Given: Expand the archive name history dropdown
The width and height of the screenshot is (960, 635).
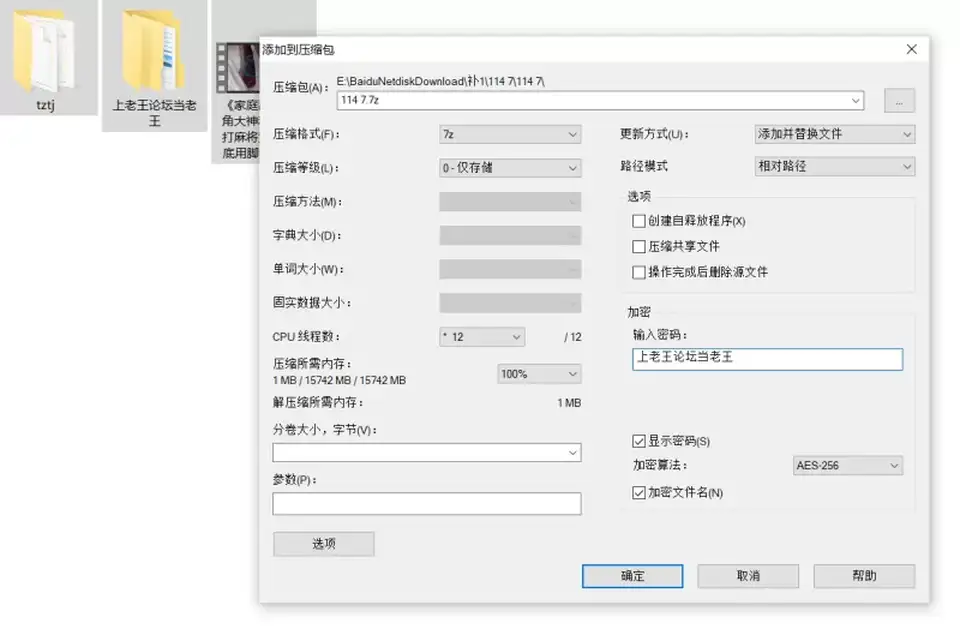Looking at the screenshot, I should point(855,100).
